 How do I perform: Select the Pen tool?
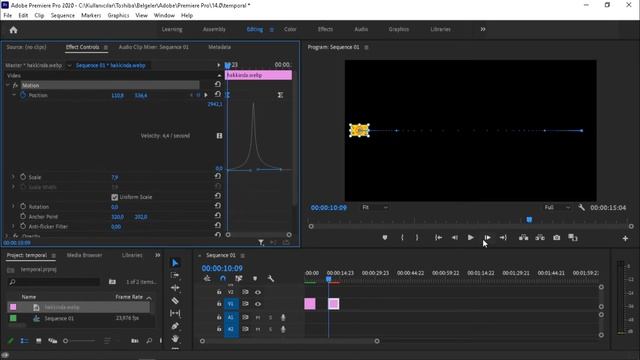[175, 326]
